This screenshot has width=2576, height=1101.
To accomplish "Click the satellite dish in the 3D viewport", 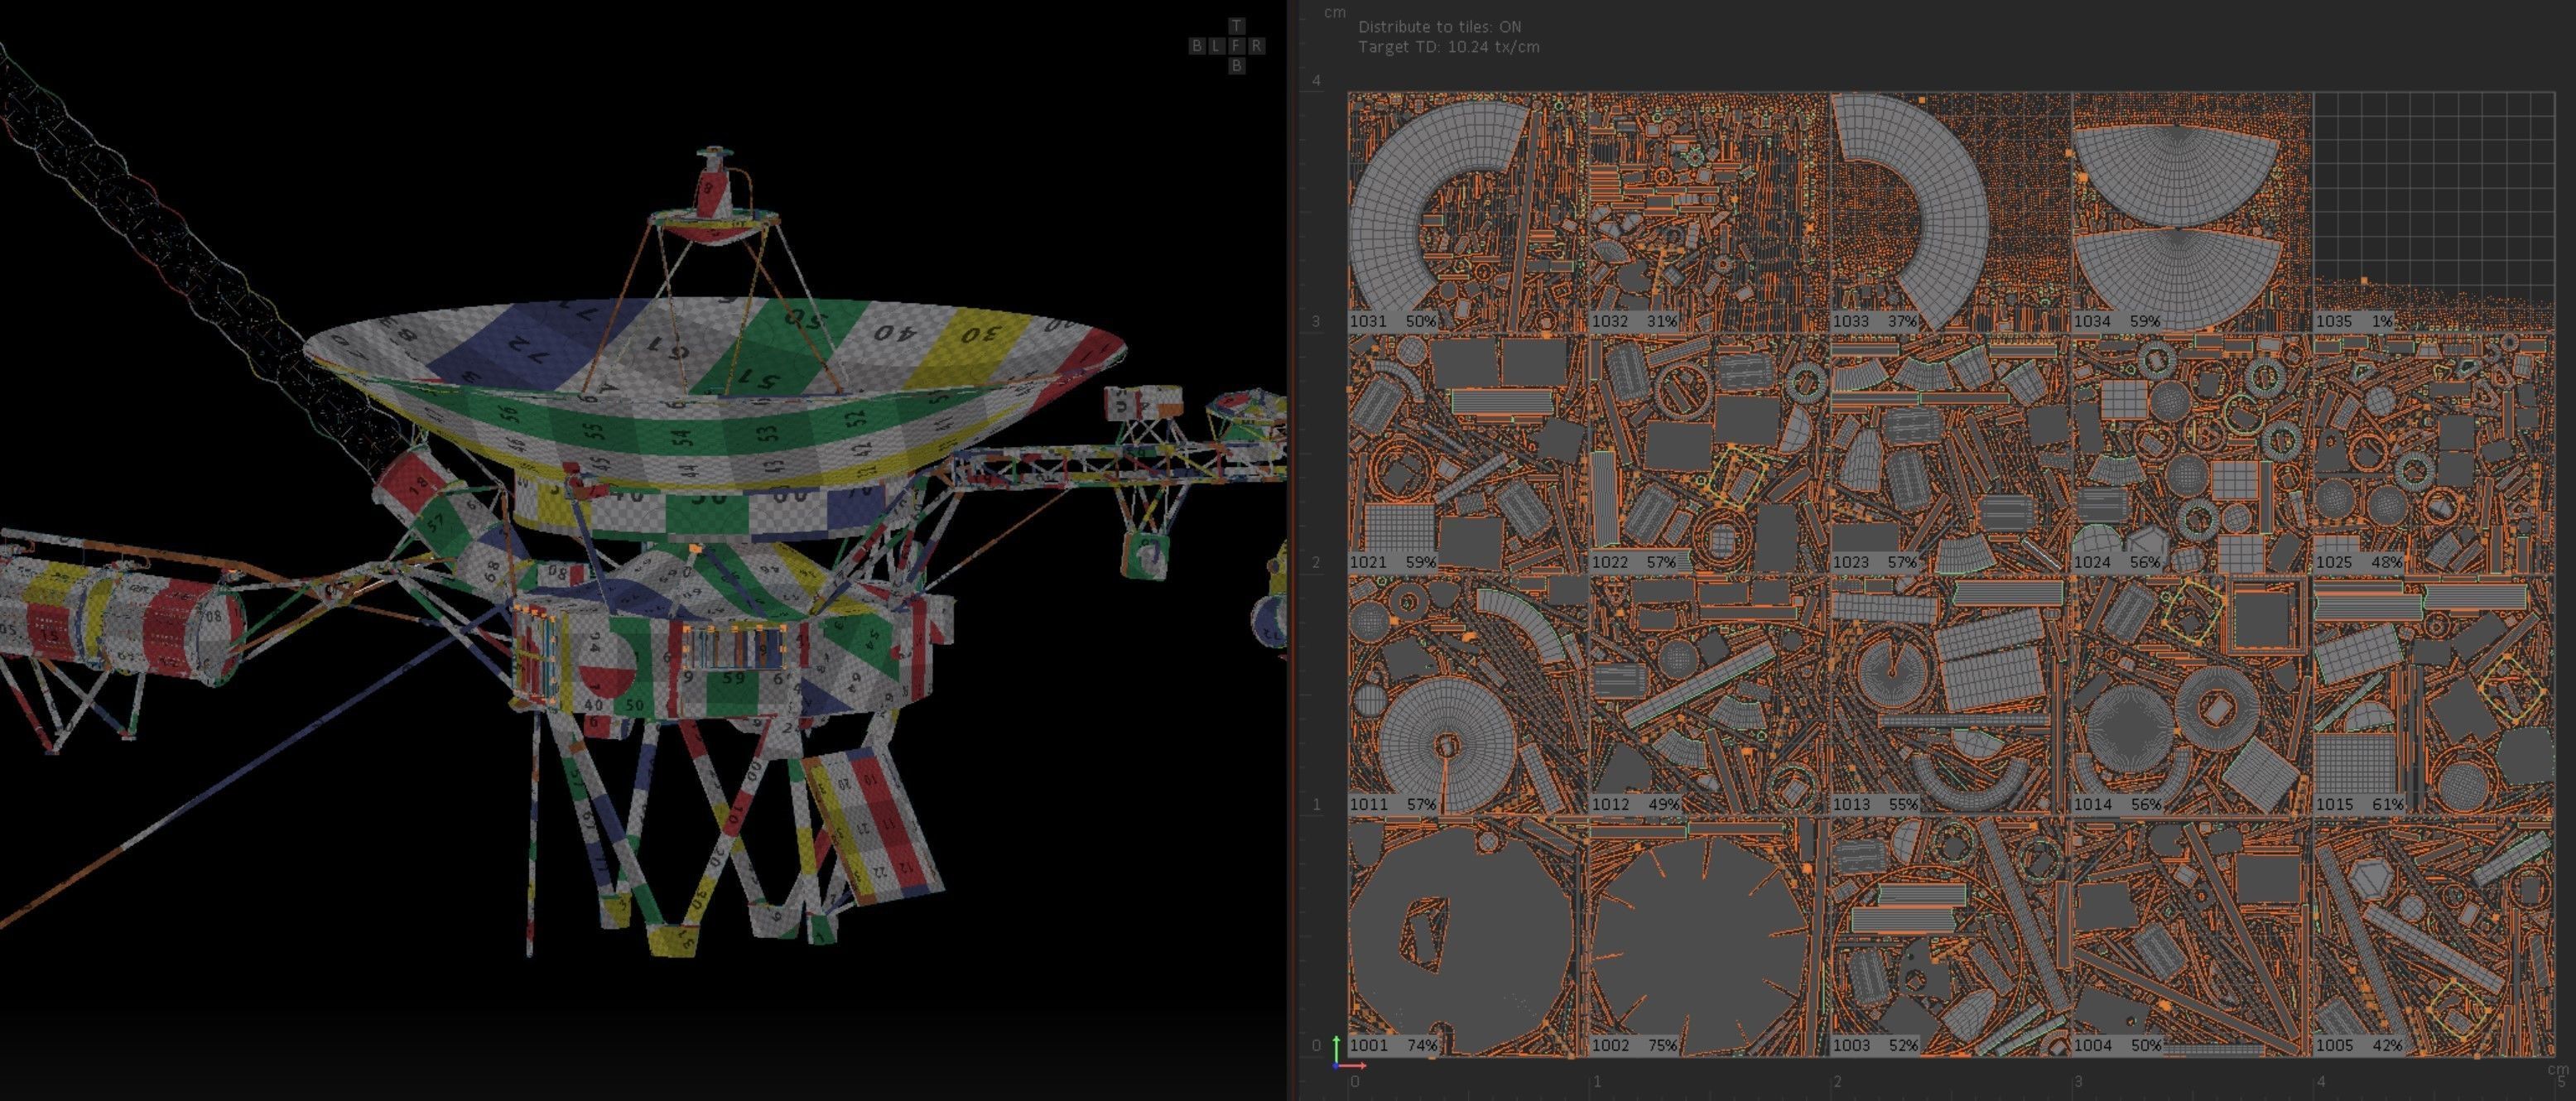I will 715,395.
